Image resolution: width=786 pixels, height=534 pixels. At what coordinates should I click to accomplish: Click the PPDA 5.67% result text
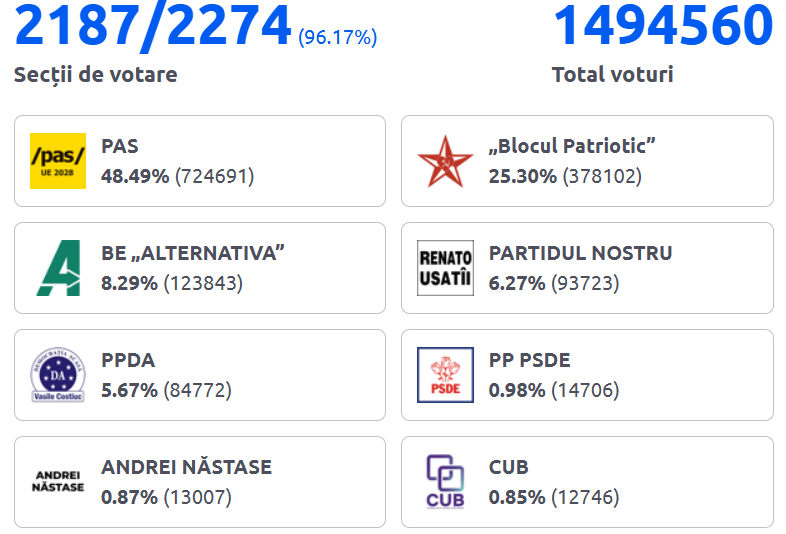[166, 391]
